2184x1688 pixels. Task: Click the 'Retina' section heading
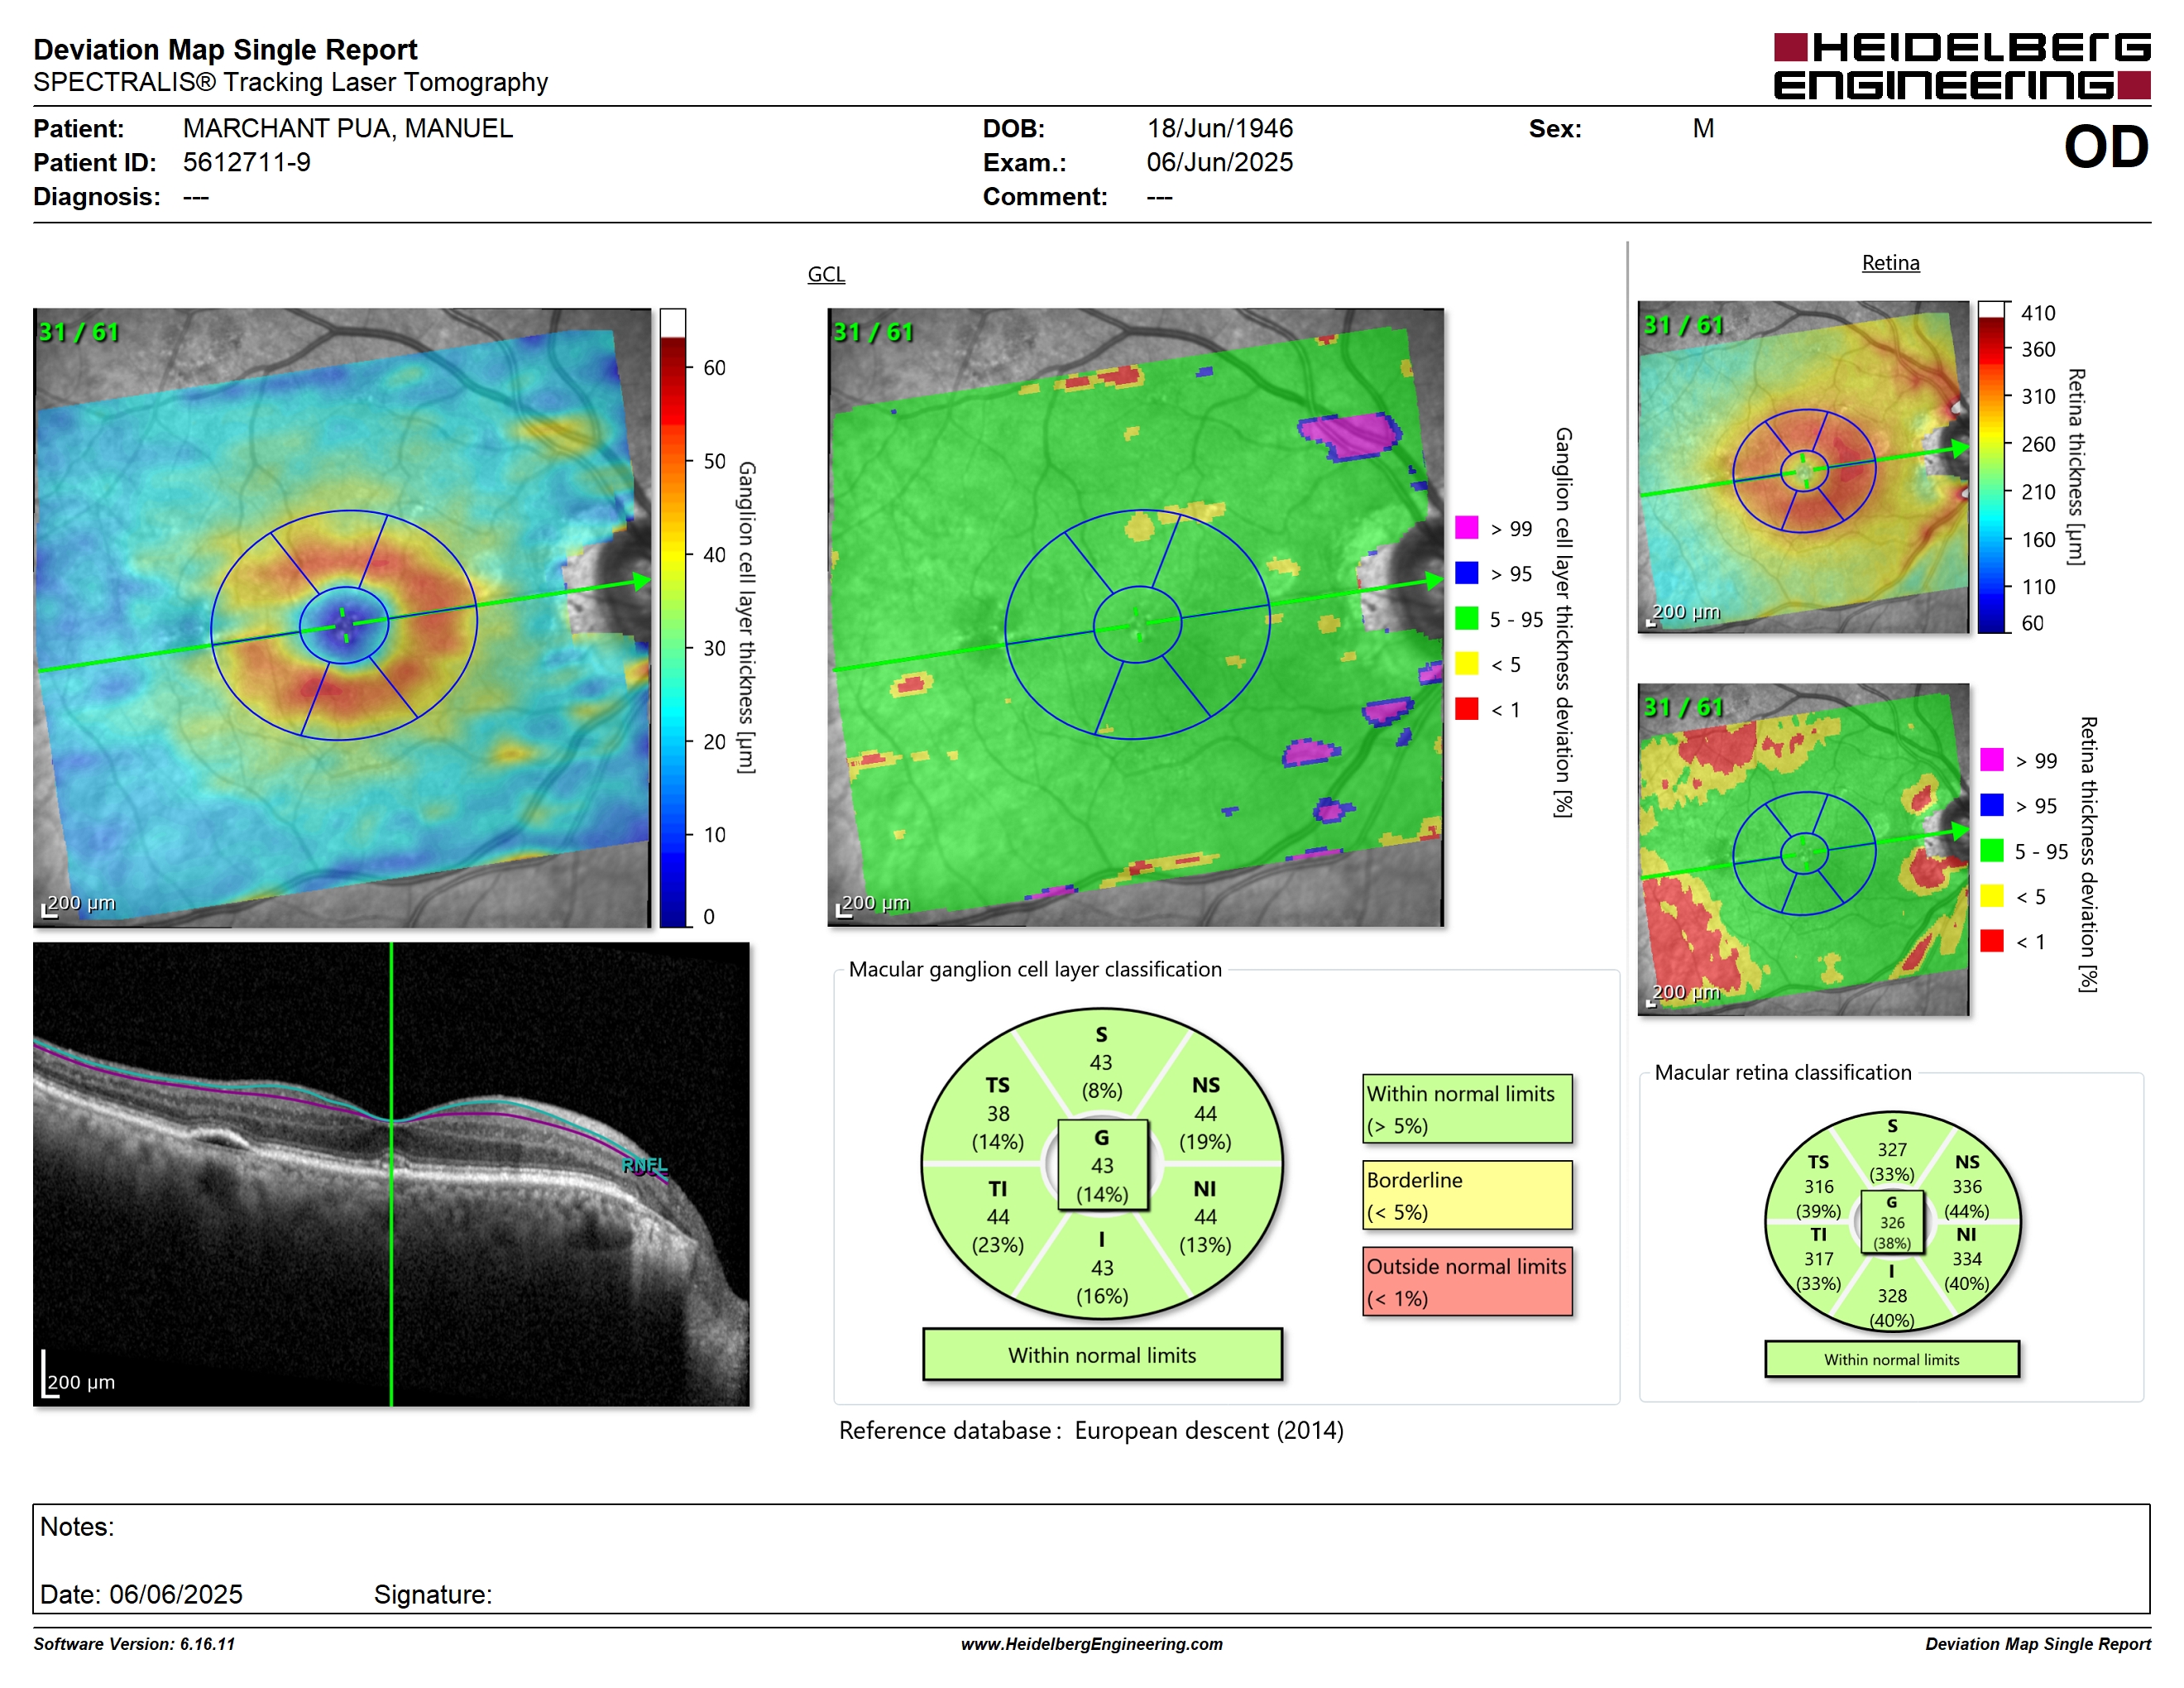point(1890,263)
